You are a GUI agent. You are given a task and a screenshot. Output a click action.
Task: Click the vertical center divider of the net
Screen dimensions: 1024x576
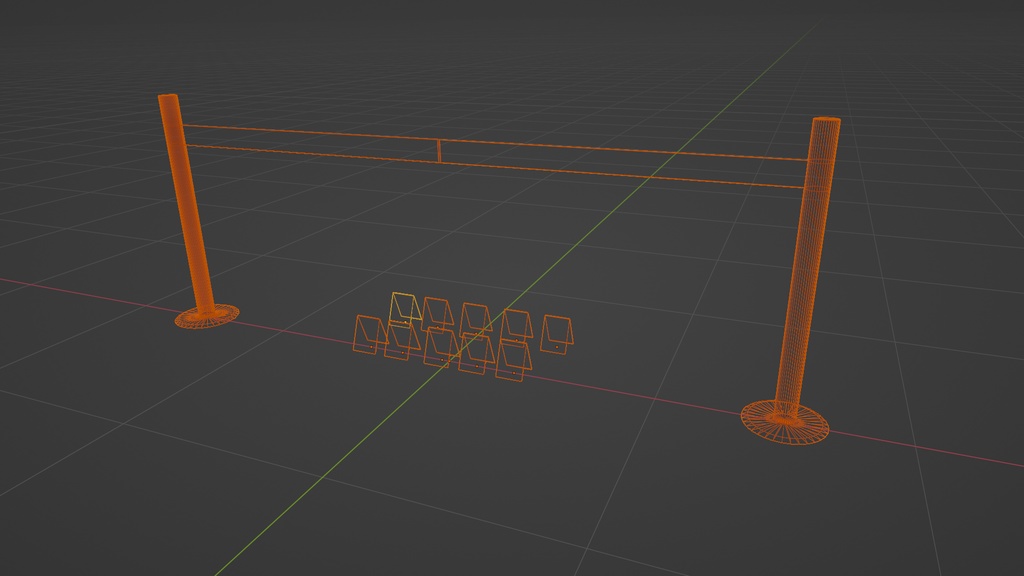click(437, 150)
